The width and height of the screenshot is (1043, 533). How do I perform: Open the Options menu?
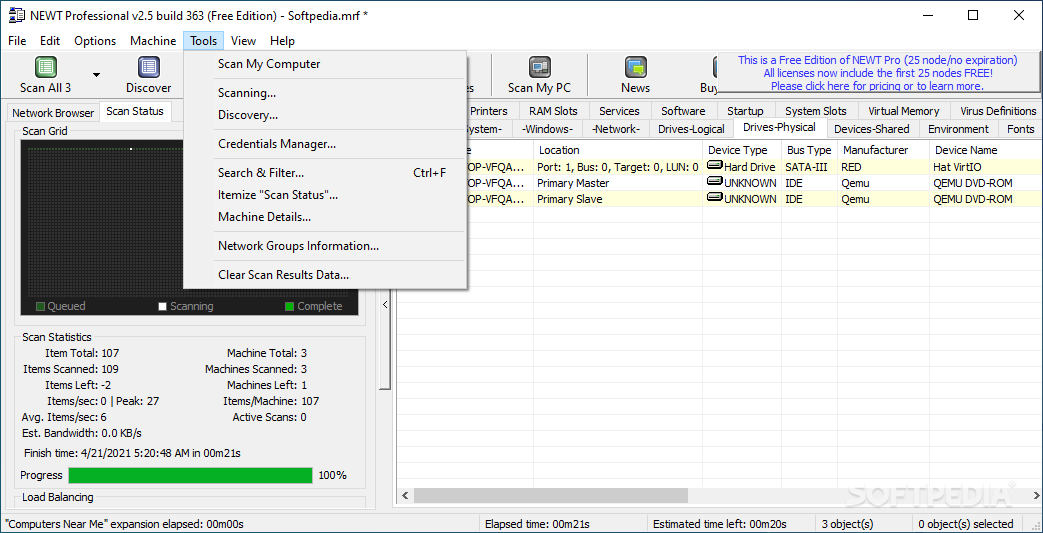point(95,41)
